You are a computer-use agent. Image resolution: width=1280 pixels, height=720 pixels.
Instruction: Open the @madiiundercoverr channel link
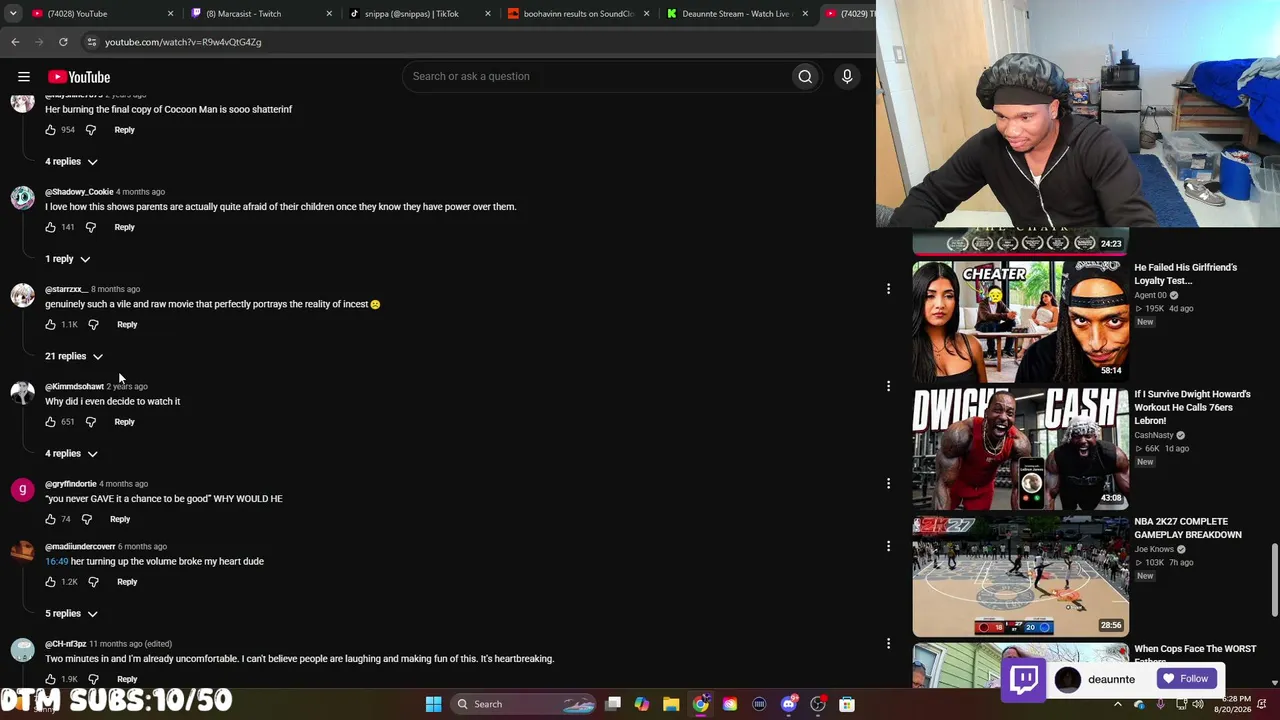(x=80, y=547)
